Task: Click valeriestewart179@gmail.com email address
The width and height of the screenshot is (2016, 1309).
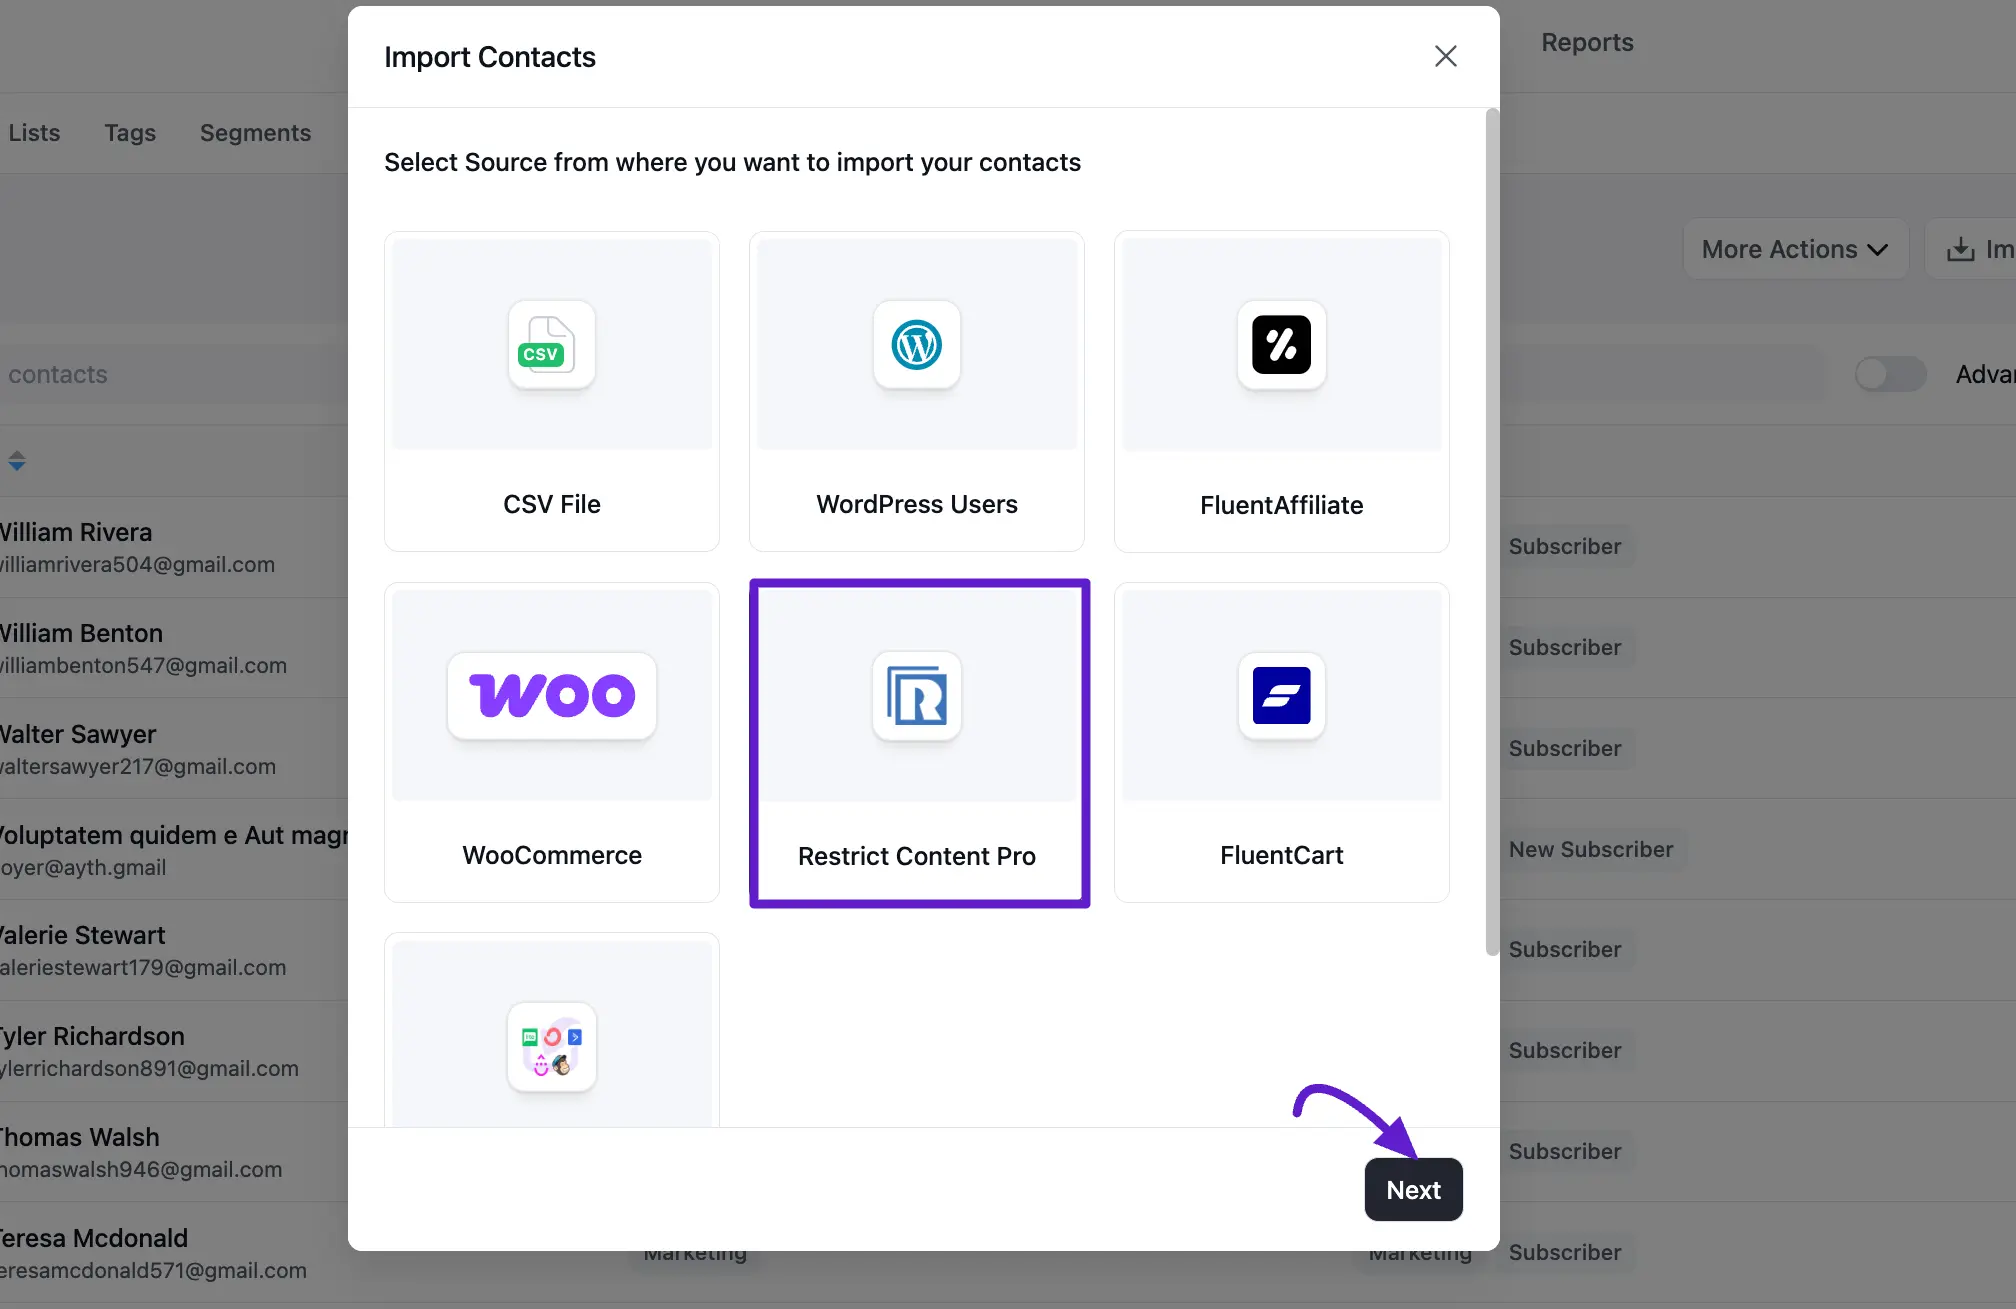Action: (x=143, y=967)
